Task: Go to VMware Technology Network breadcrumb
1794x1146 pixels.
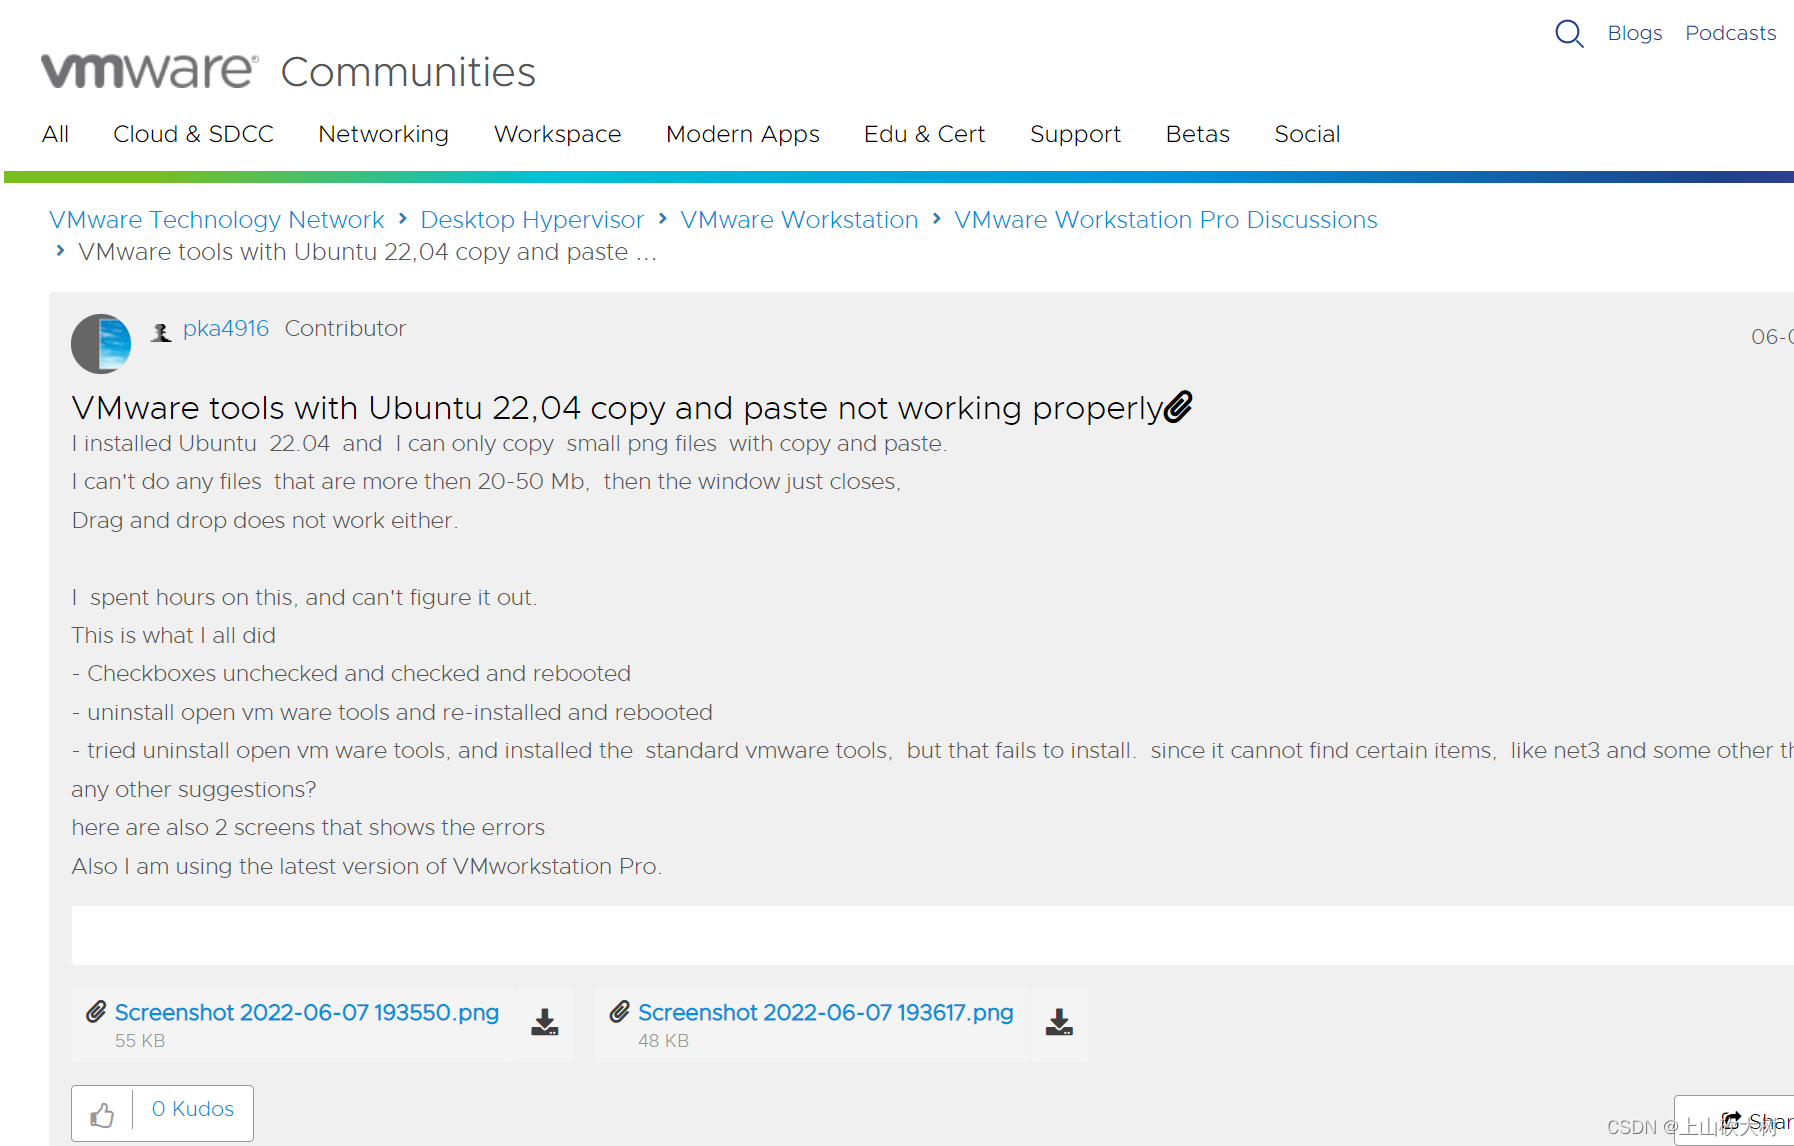Action: [x=217, y=220]
